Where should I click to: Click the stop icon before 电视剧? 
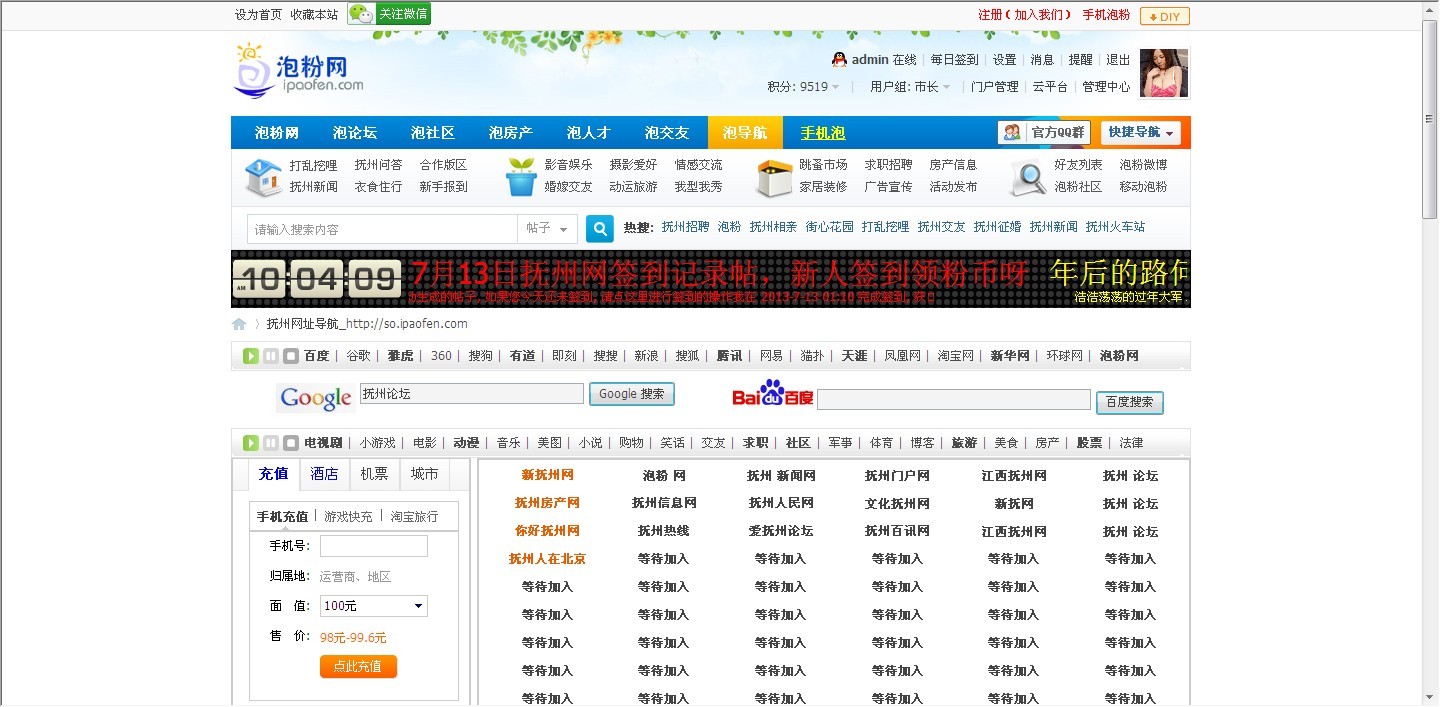click(x=290, y=443)
